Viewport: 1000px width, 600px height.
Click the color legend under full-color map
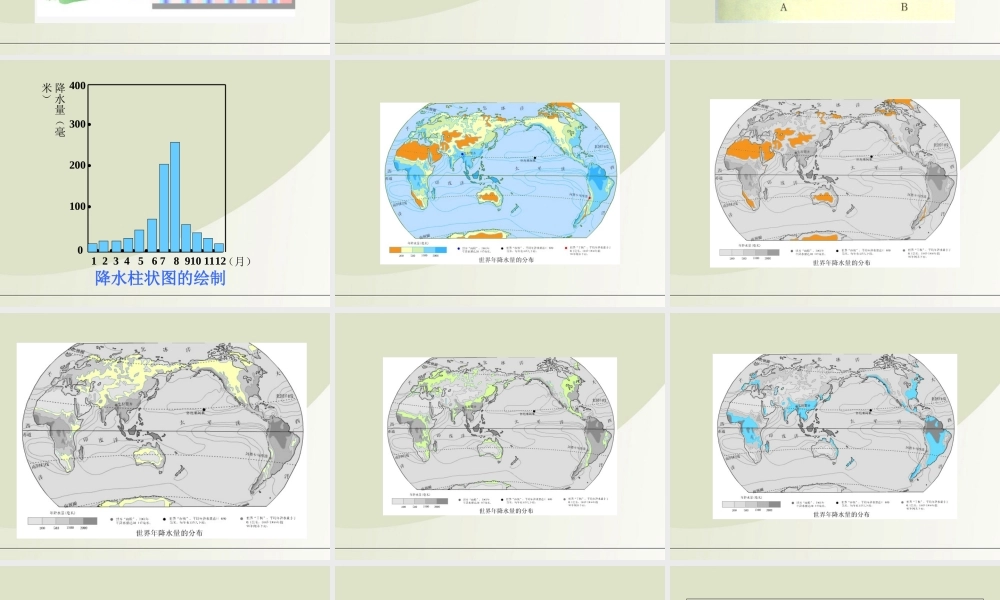[418, 251]
